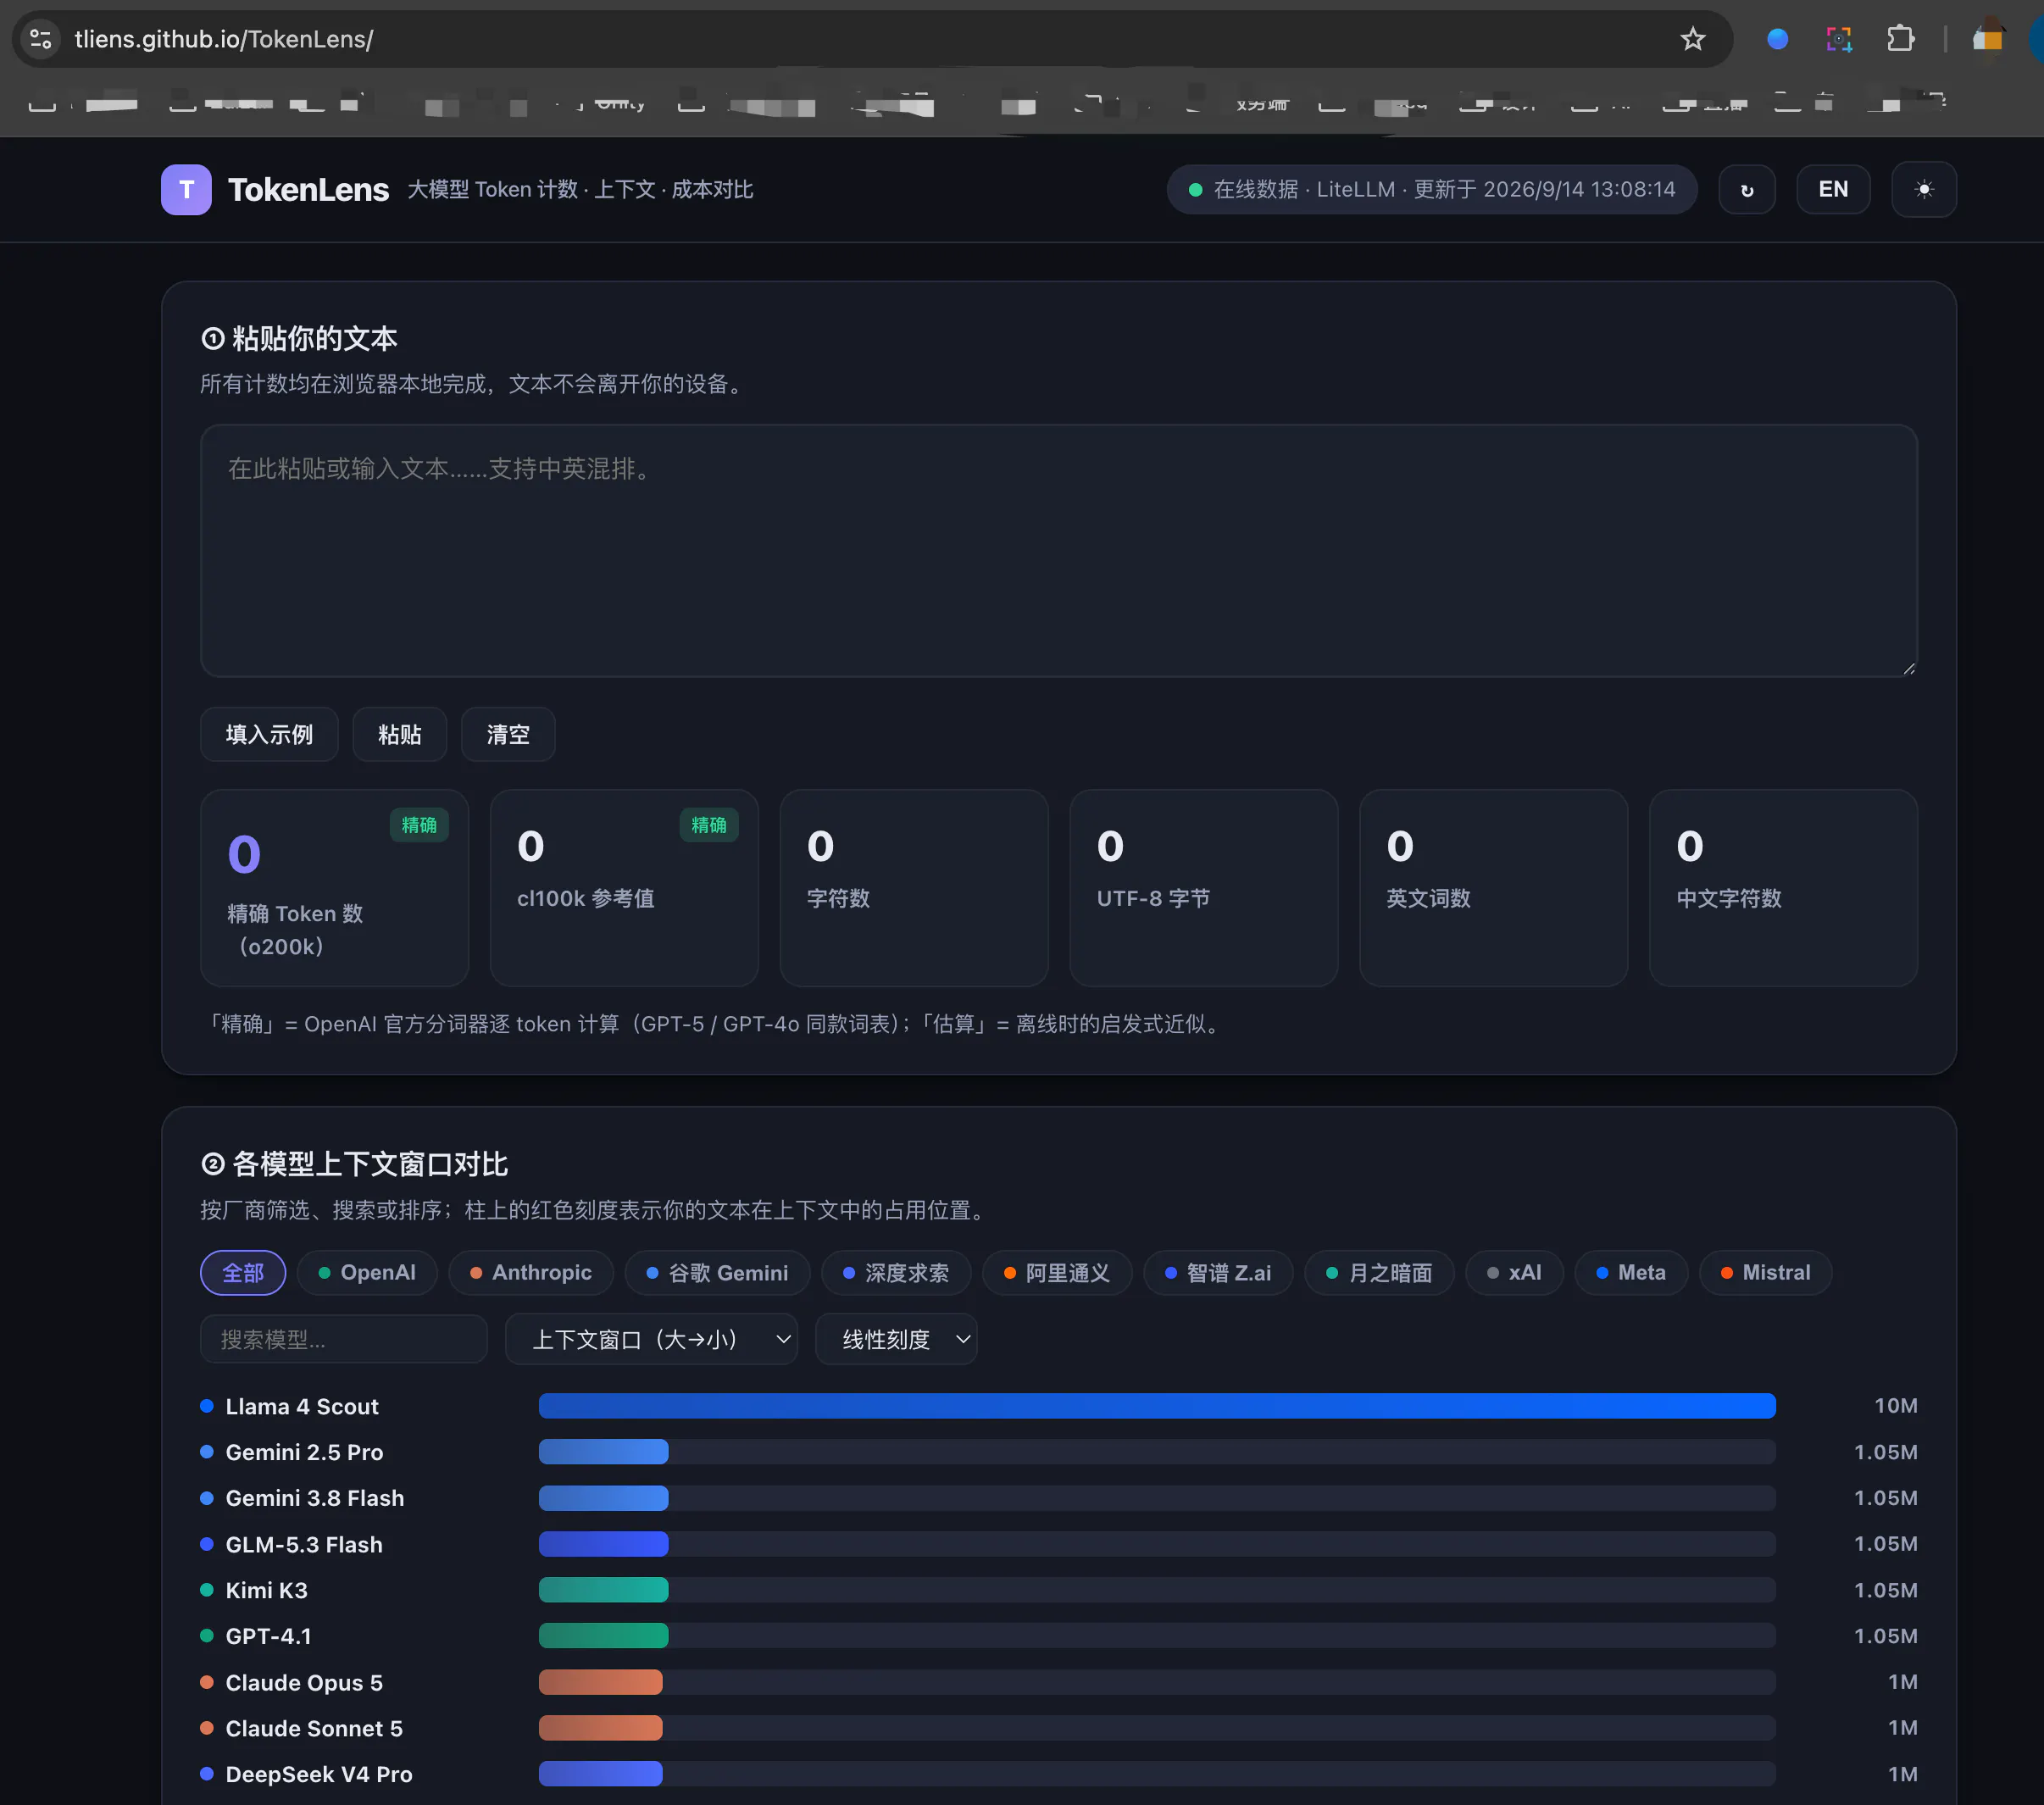
Task: Toggle light theme with the sun icon
Action: (x=1924, y=190)
